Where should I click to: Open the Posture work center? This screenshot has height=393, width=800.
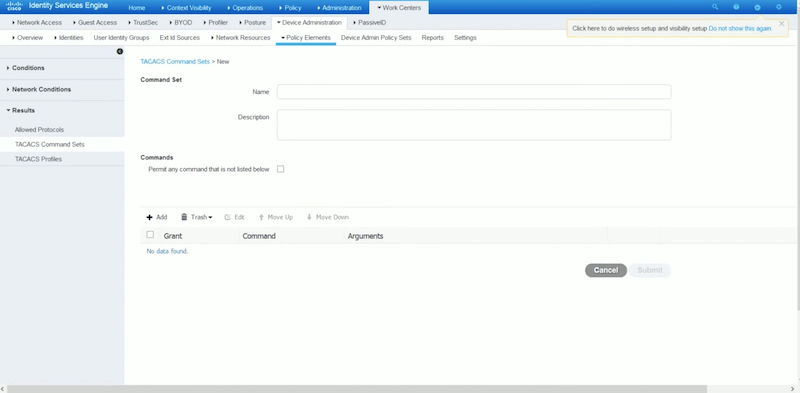252,22
